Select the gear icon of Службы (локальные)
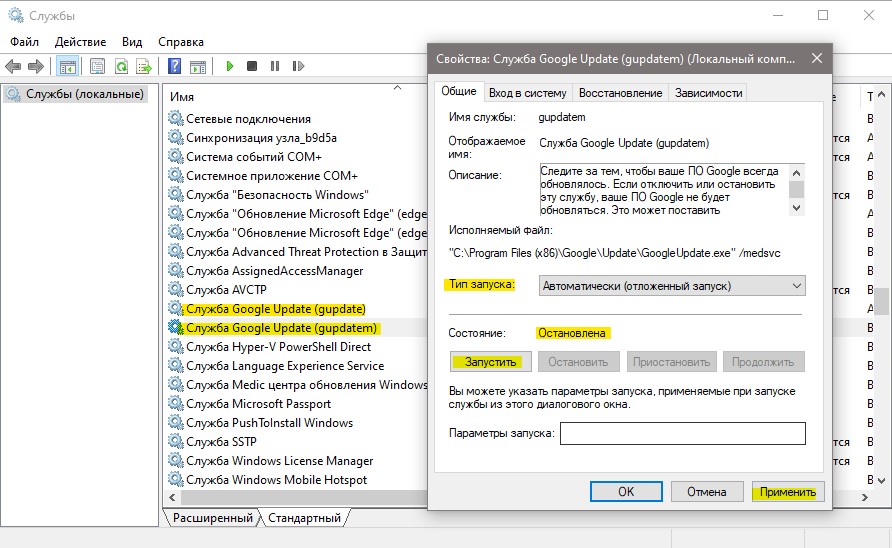The width and height of the screenshot is (892, 548). [14, 94]
